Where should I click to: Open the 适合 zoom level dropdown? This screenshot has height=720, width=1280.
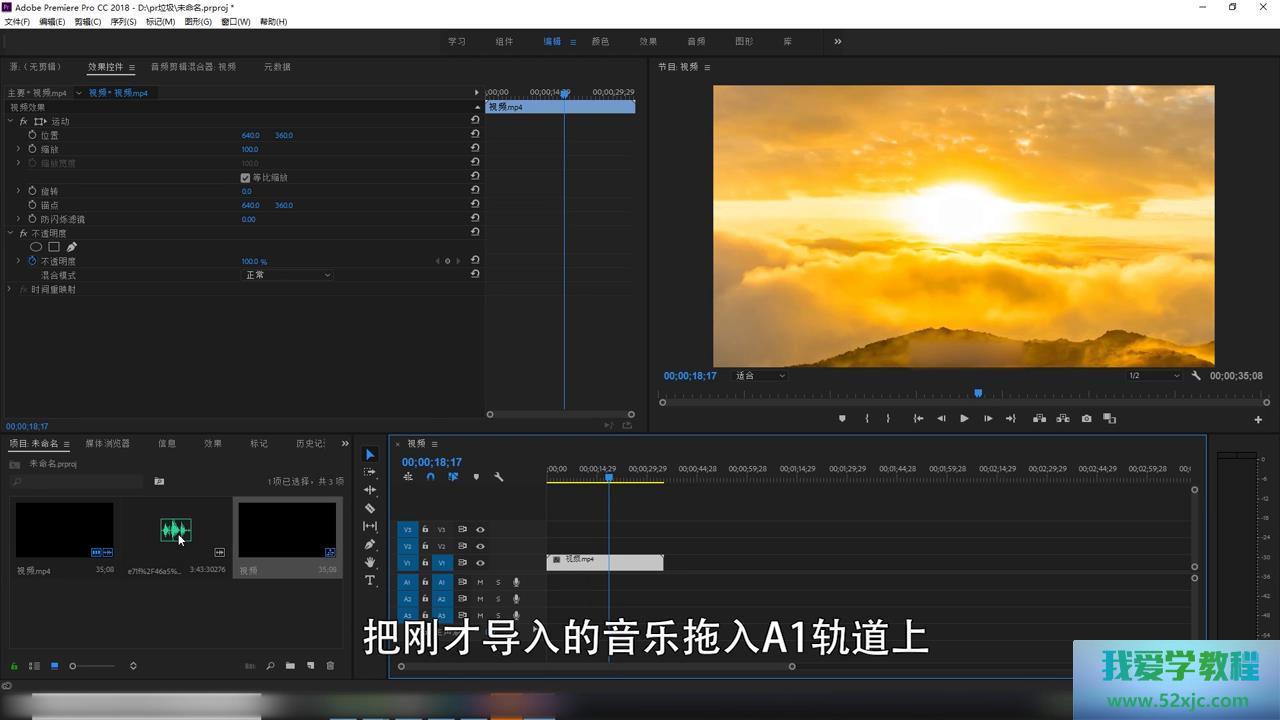coord(760,376)
